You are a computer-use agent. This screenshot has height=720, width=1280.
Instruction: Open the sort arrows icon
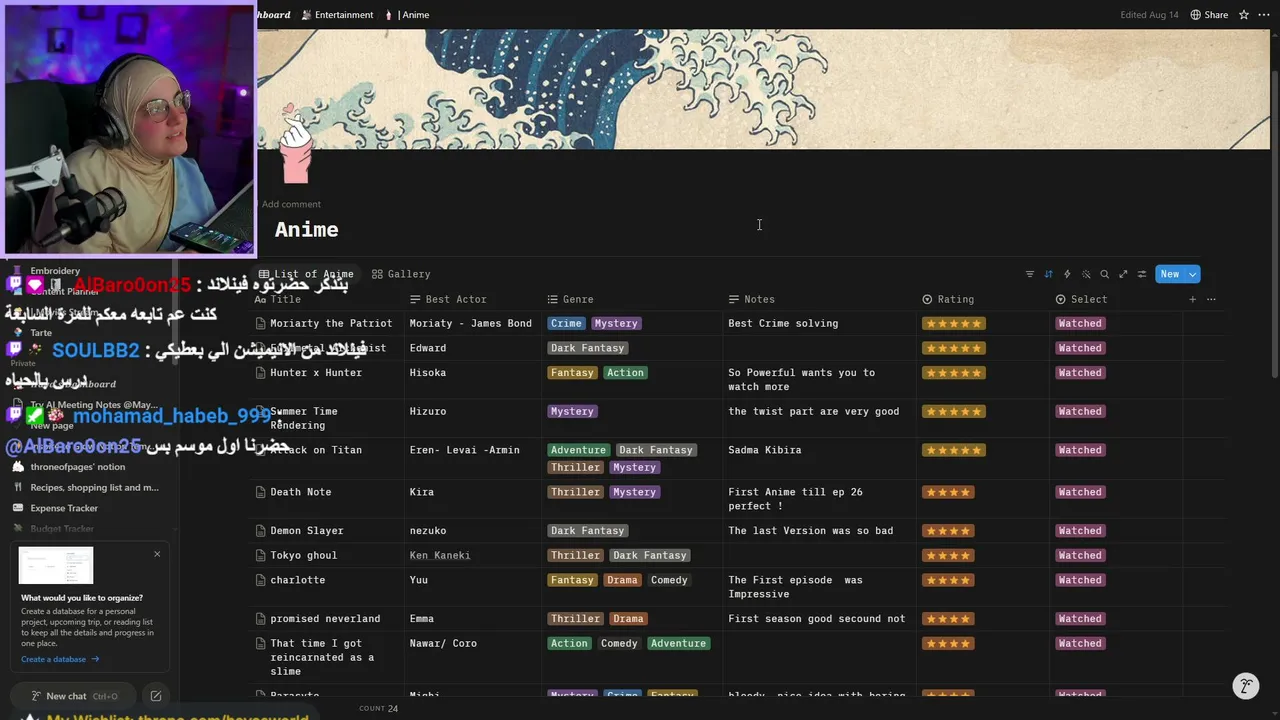point(1048,274)
